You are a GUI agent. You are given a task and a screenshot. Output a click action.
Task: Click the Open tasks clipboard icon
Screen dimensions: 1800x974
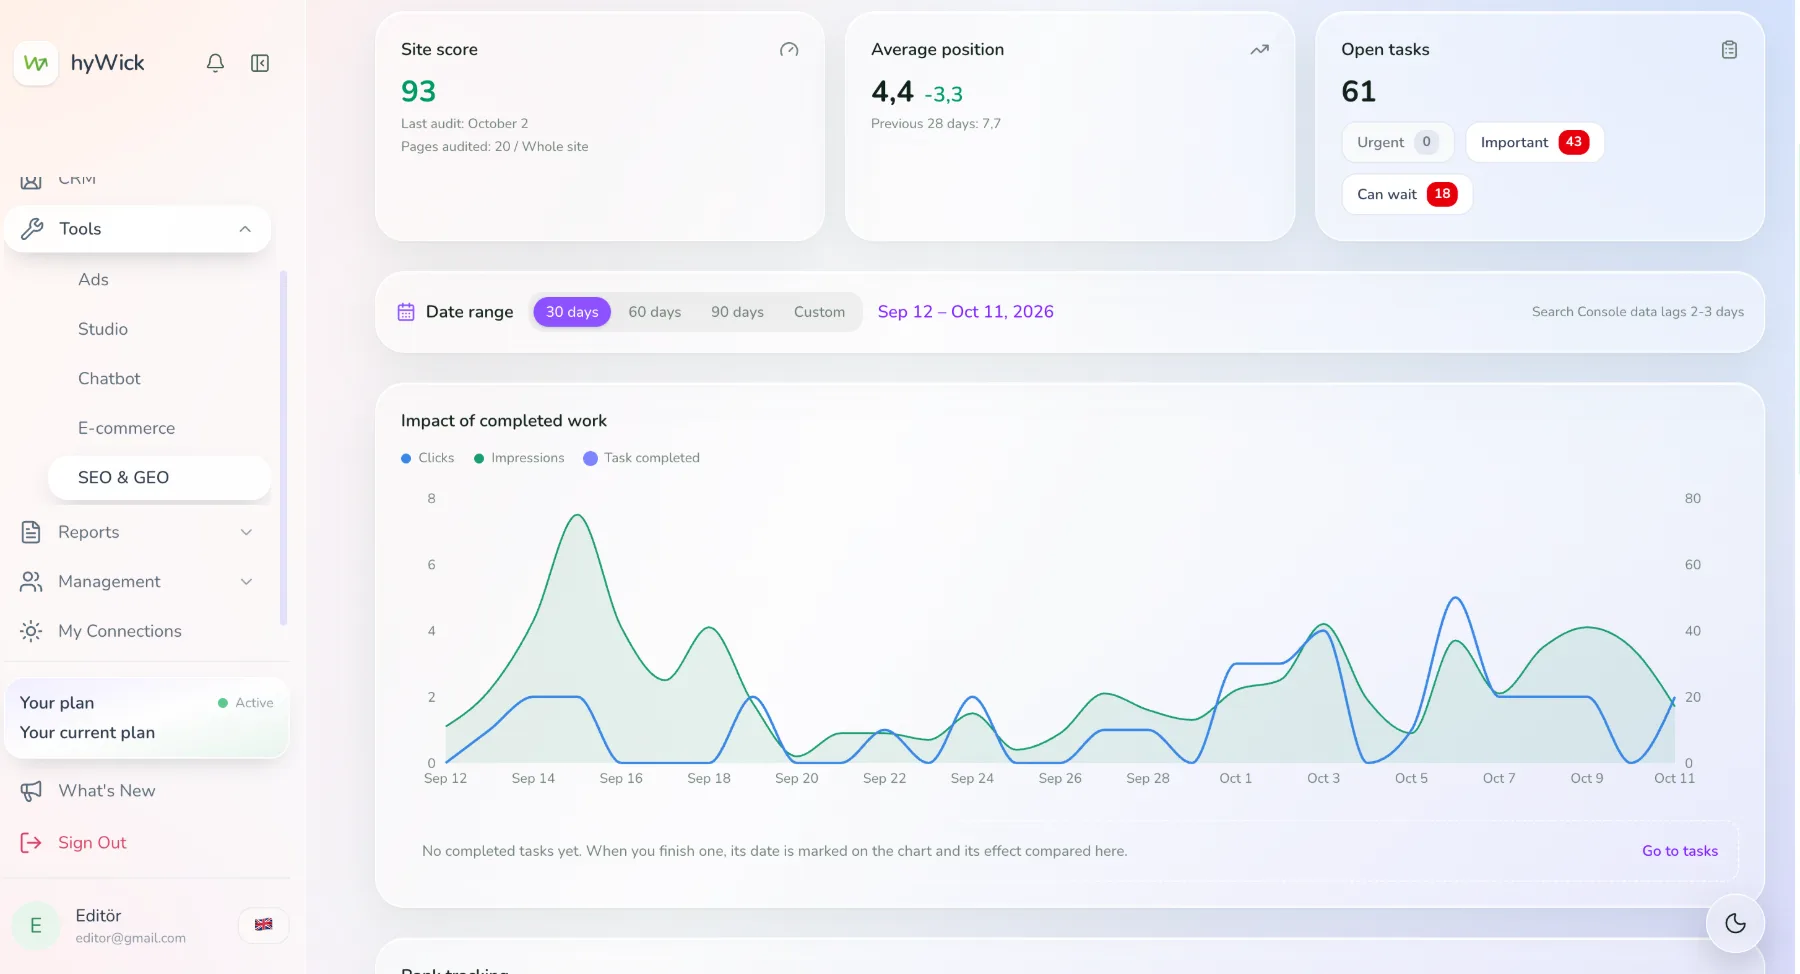point(1729,50)
